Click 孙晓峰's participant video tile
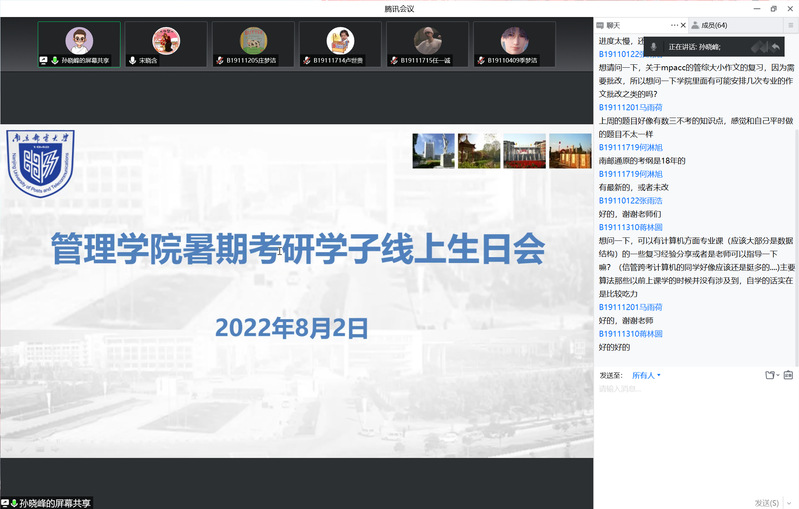 point(78,42)
